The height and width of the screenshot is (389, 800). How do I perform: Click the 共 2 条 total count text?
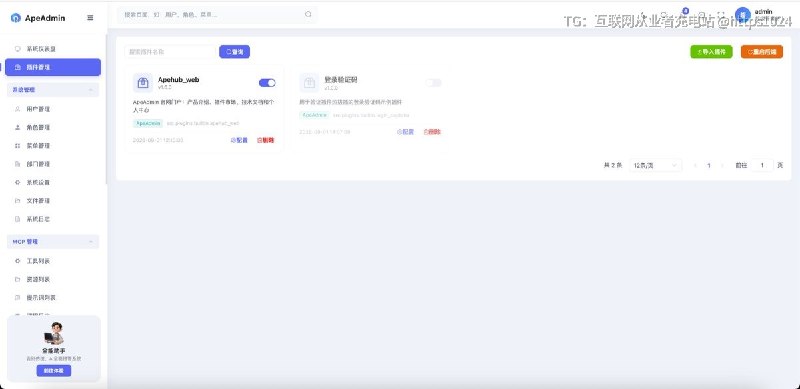tap(613, 165)
